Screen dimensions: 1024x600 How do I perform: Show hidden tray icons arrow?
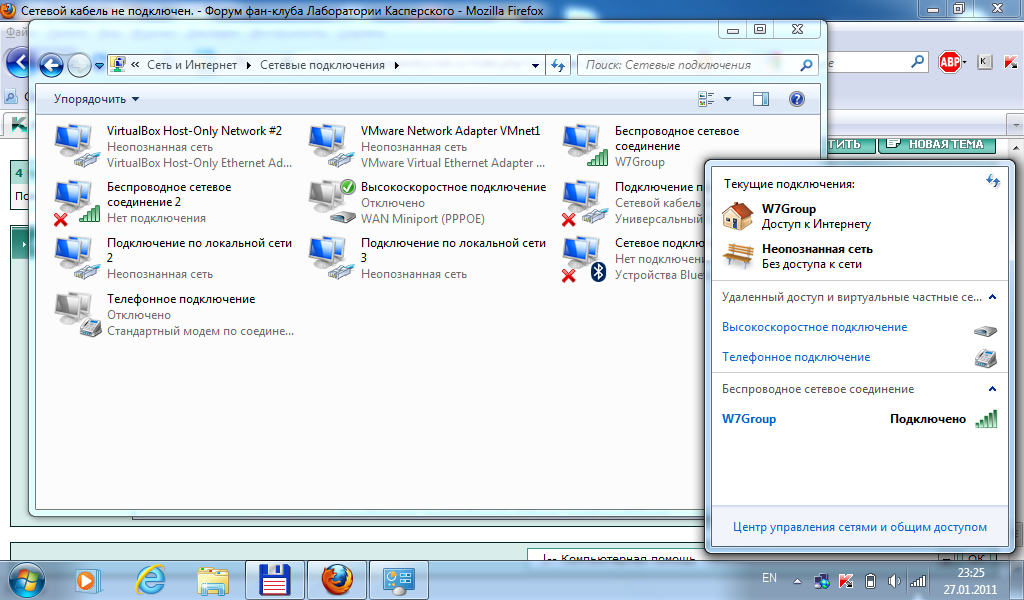pos(797,580)
